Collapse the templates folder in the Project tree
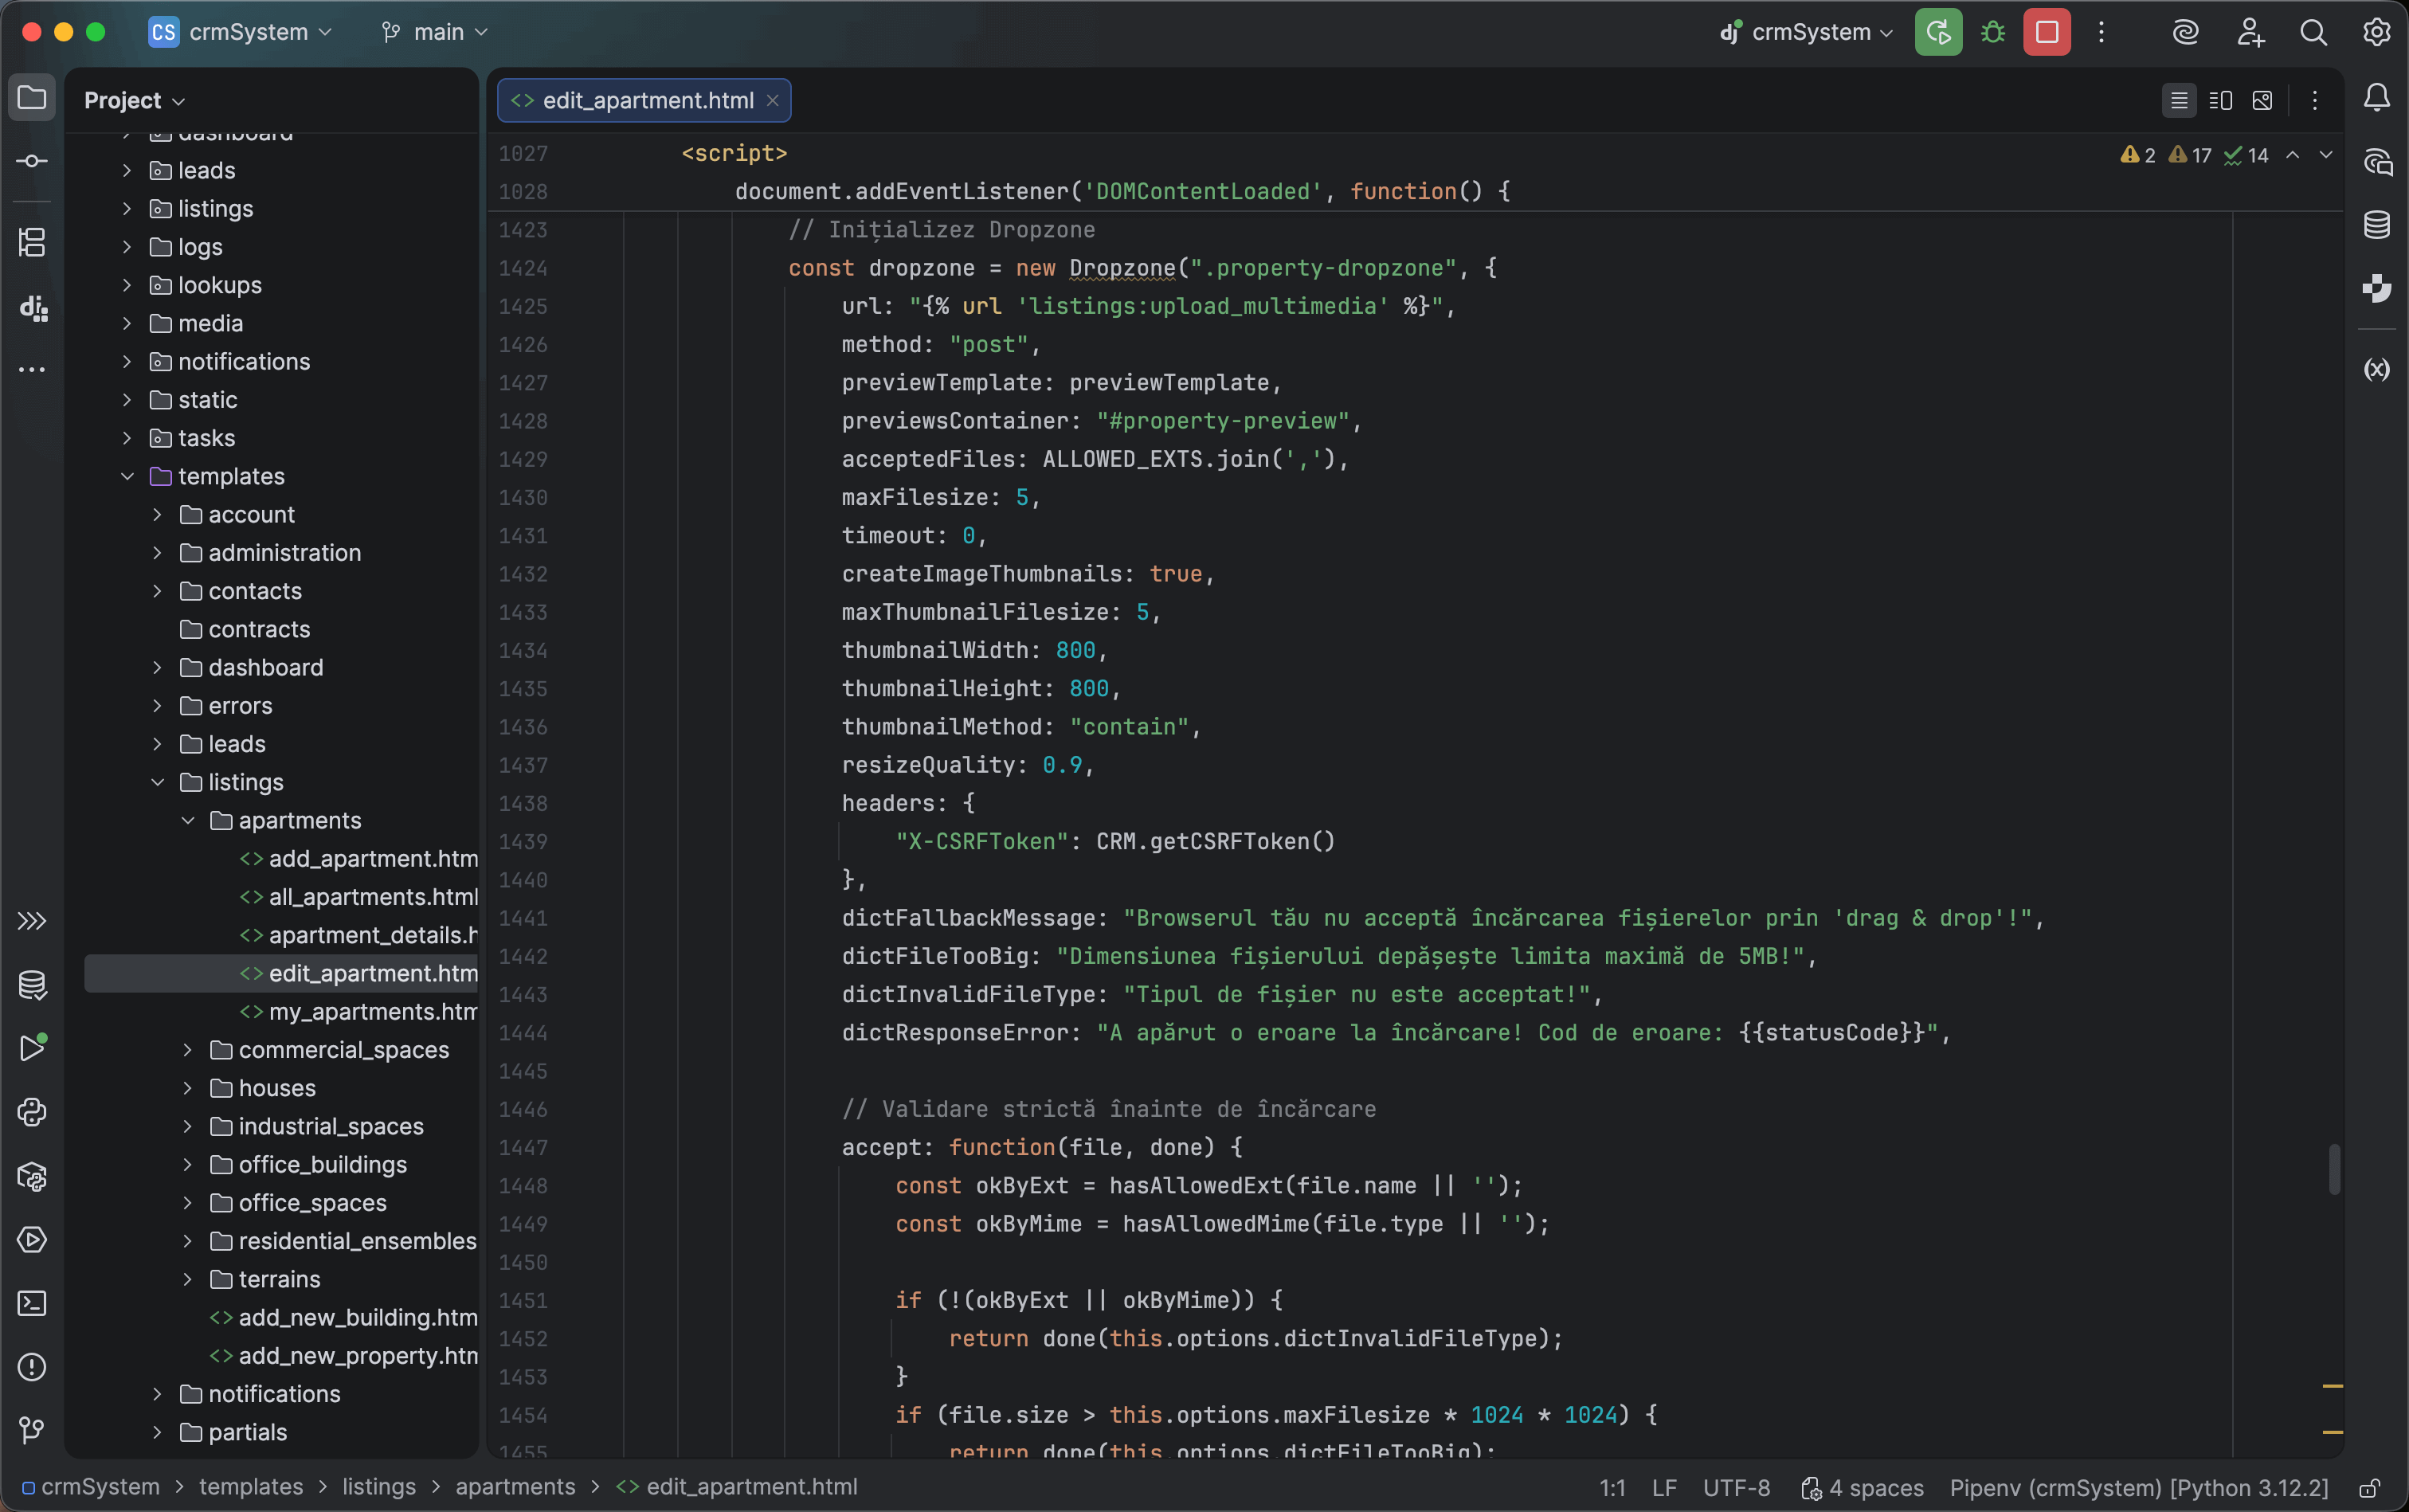 click(128, 476)
